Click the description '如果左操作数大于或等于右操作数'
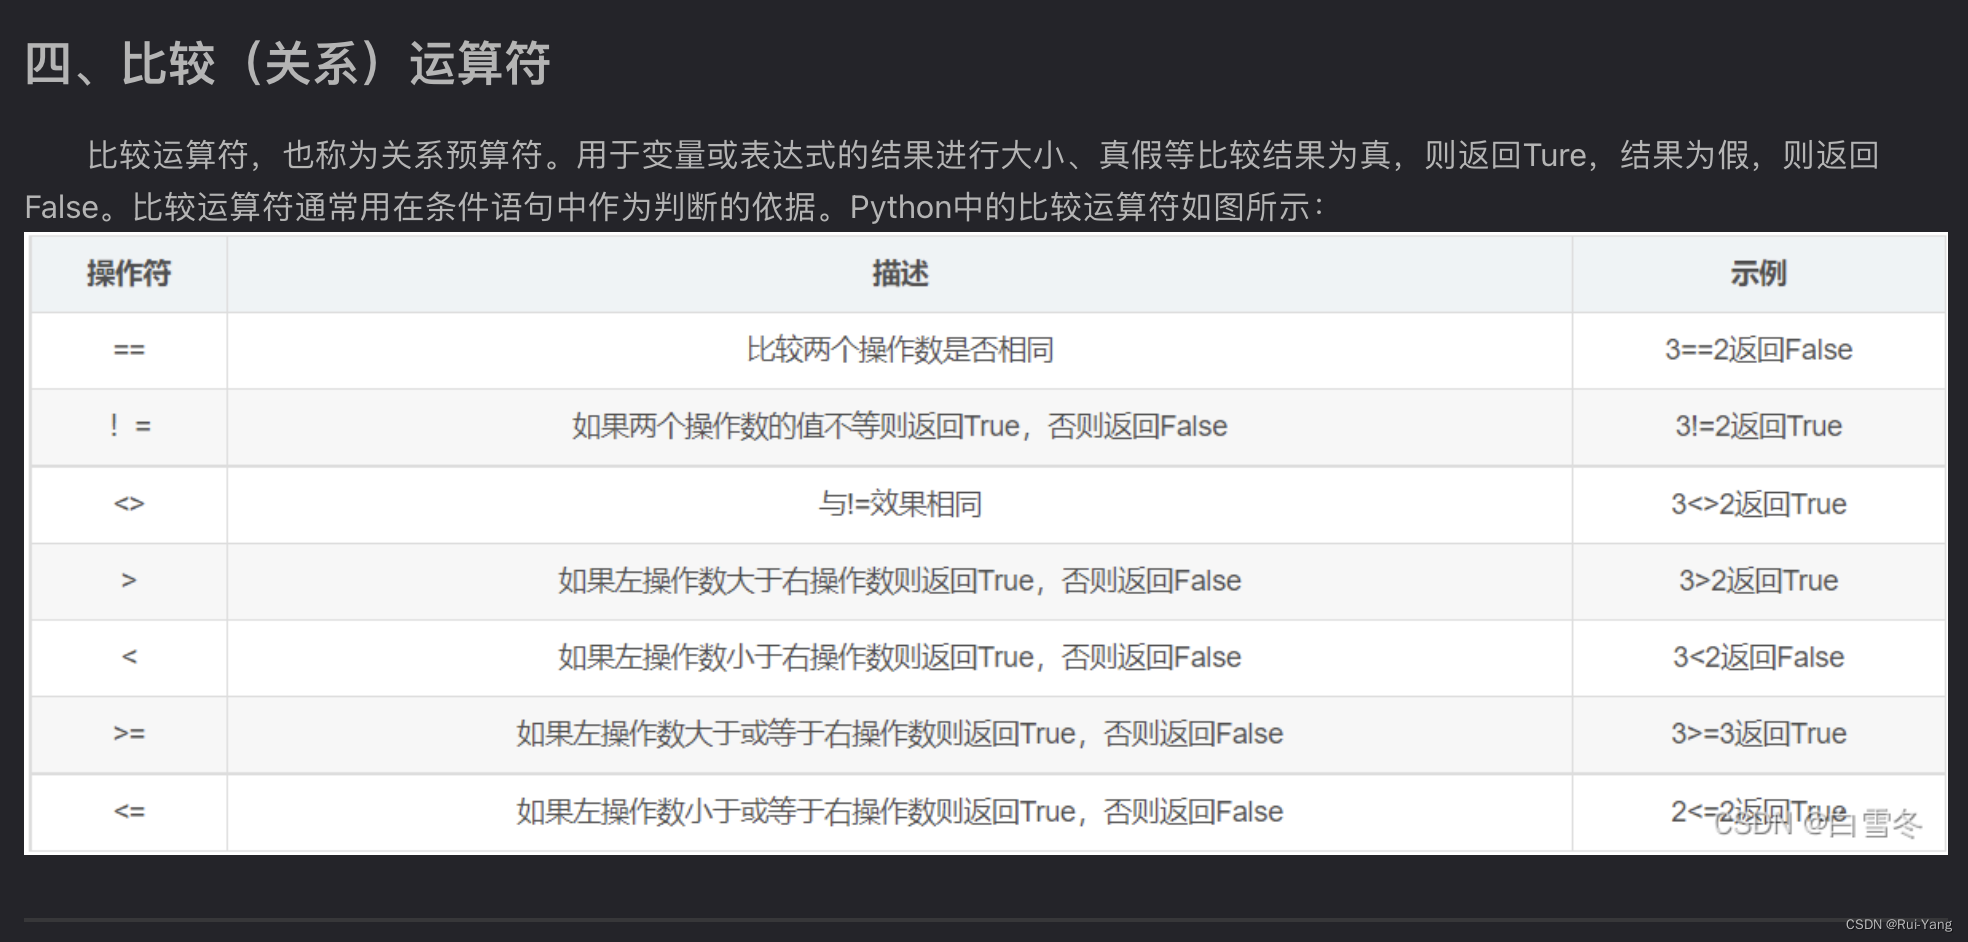This screenshot has height=942, width=1968. click(900, 734)
